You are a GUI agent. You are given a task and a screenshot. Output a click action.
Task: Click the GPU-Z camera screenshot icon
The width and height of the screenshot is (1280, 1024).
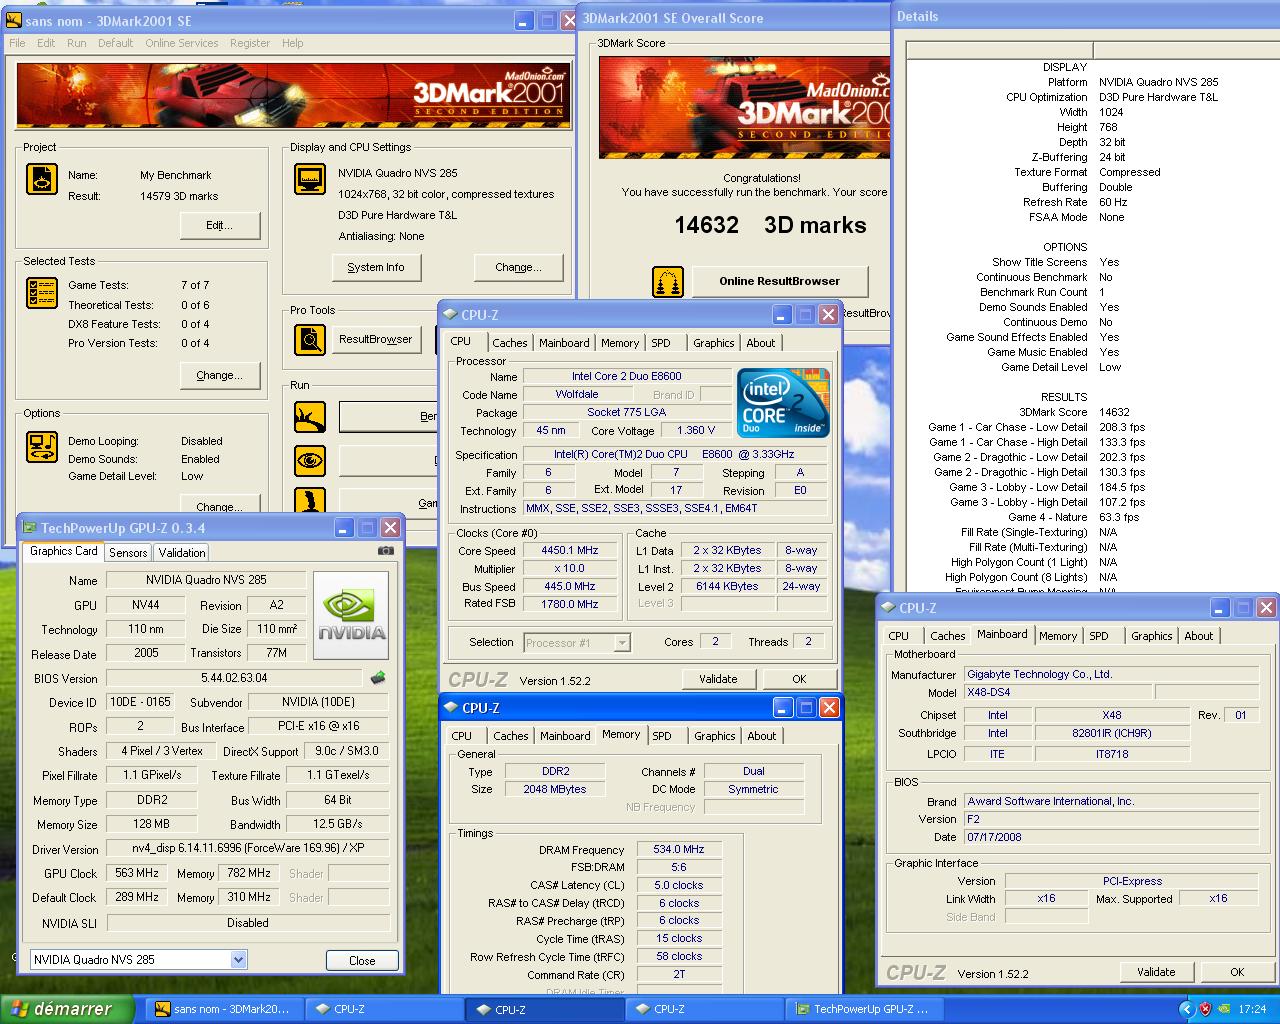coord(386,551)
